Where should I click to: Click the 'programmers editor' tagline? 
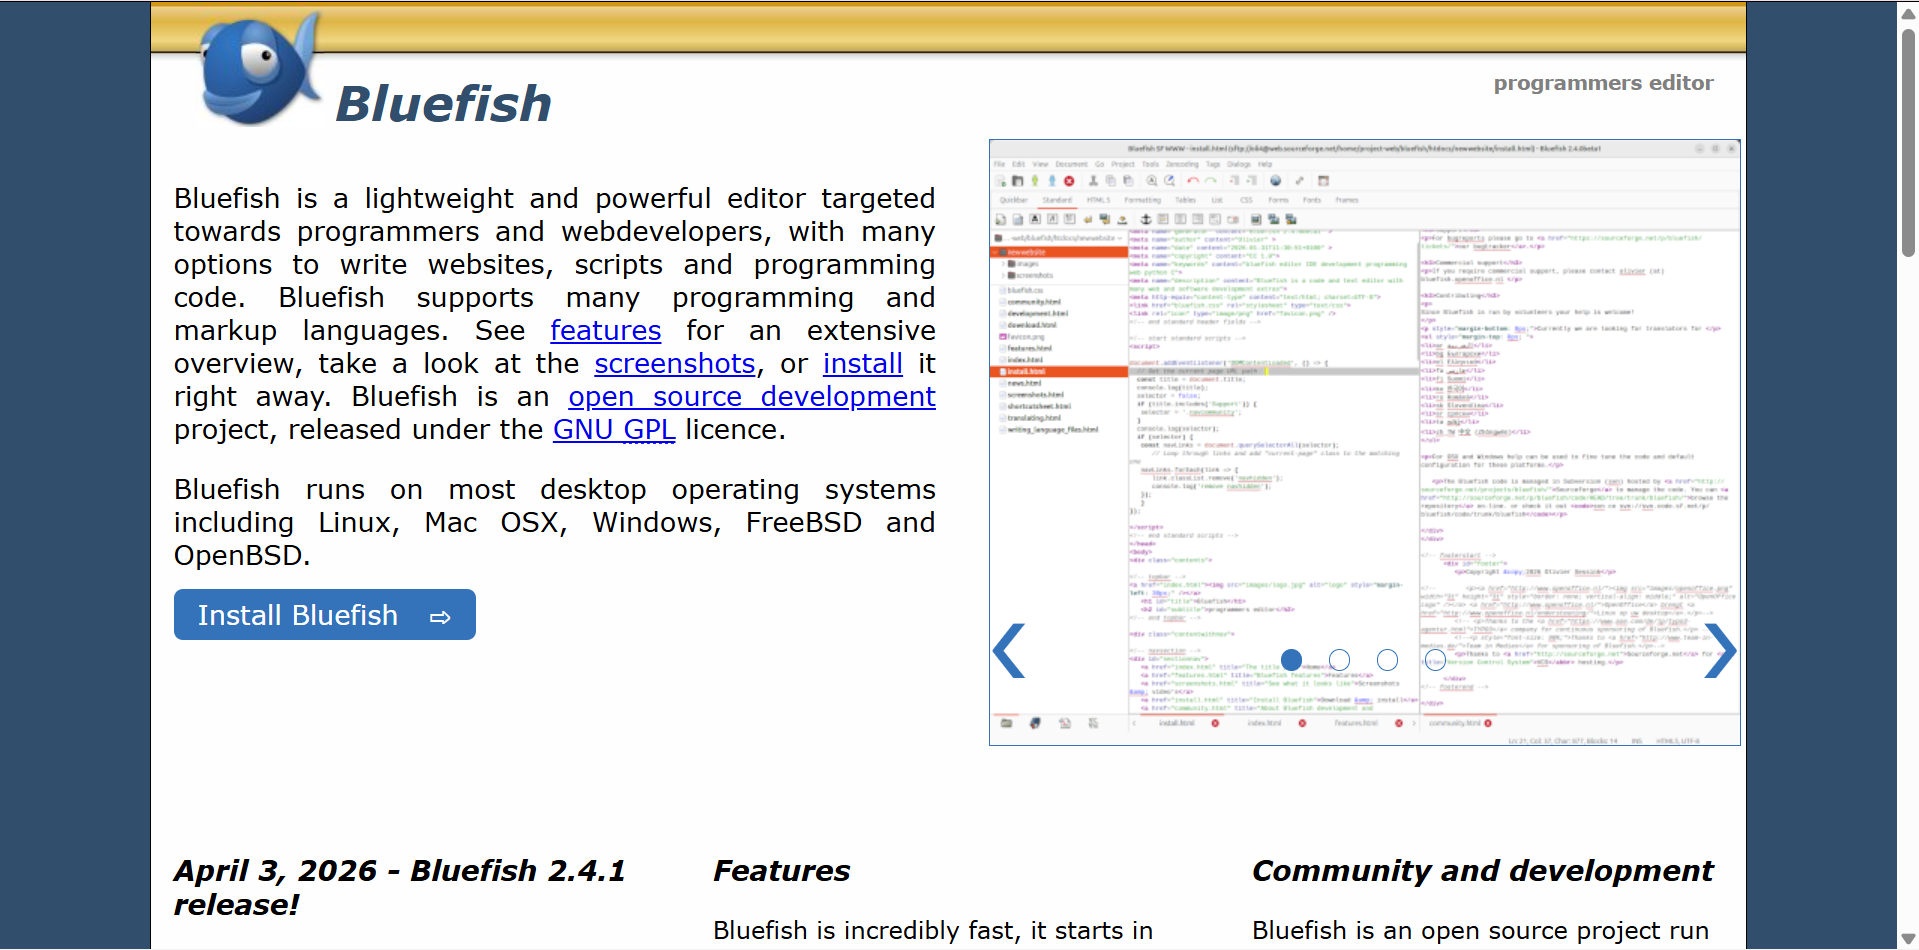click(1604, 83)
